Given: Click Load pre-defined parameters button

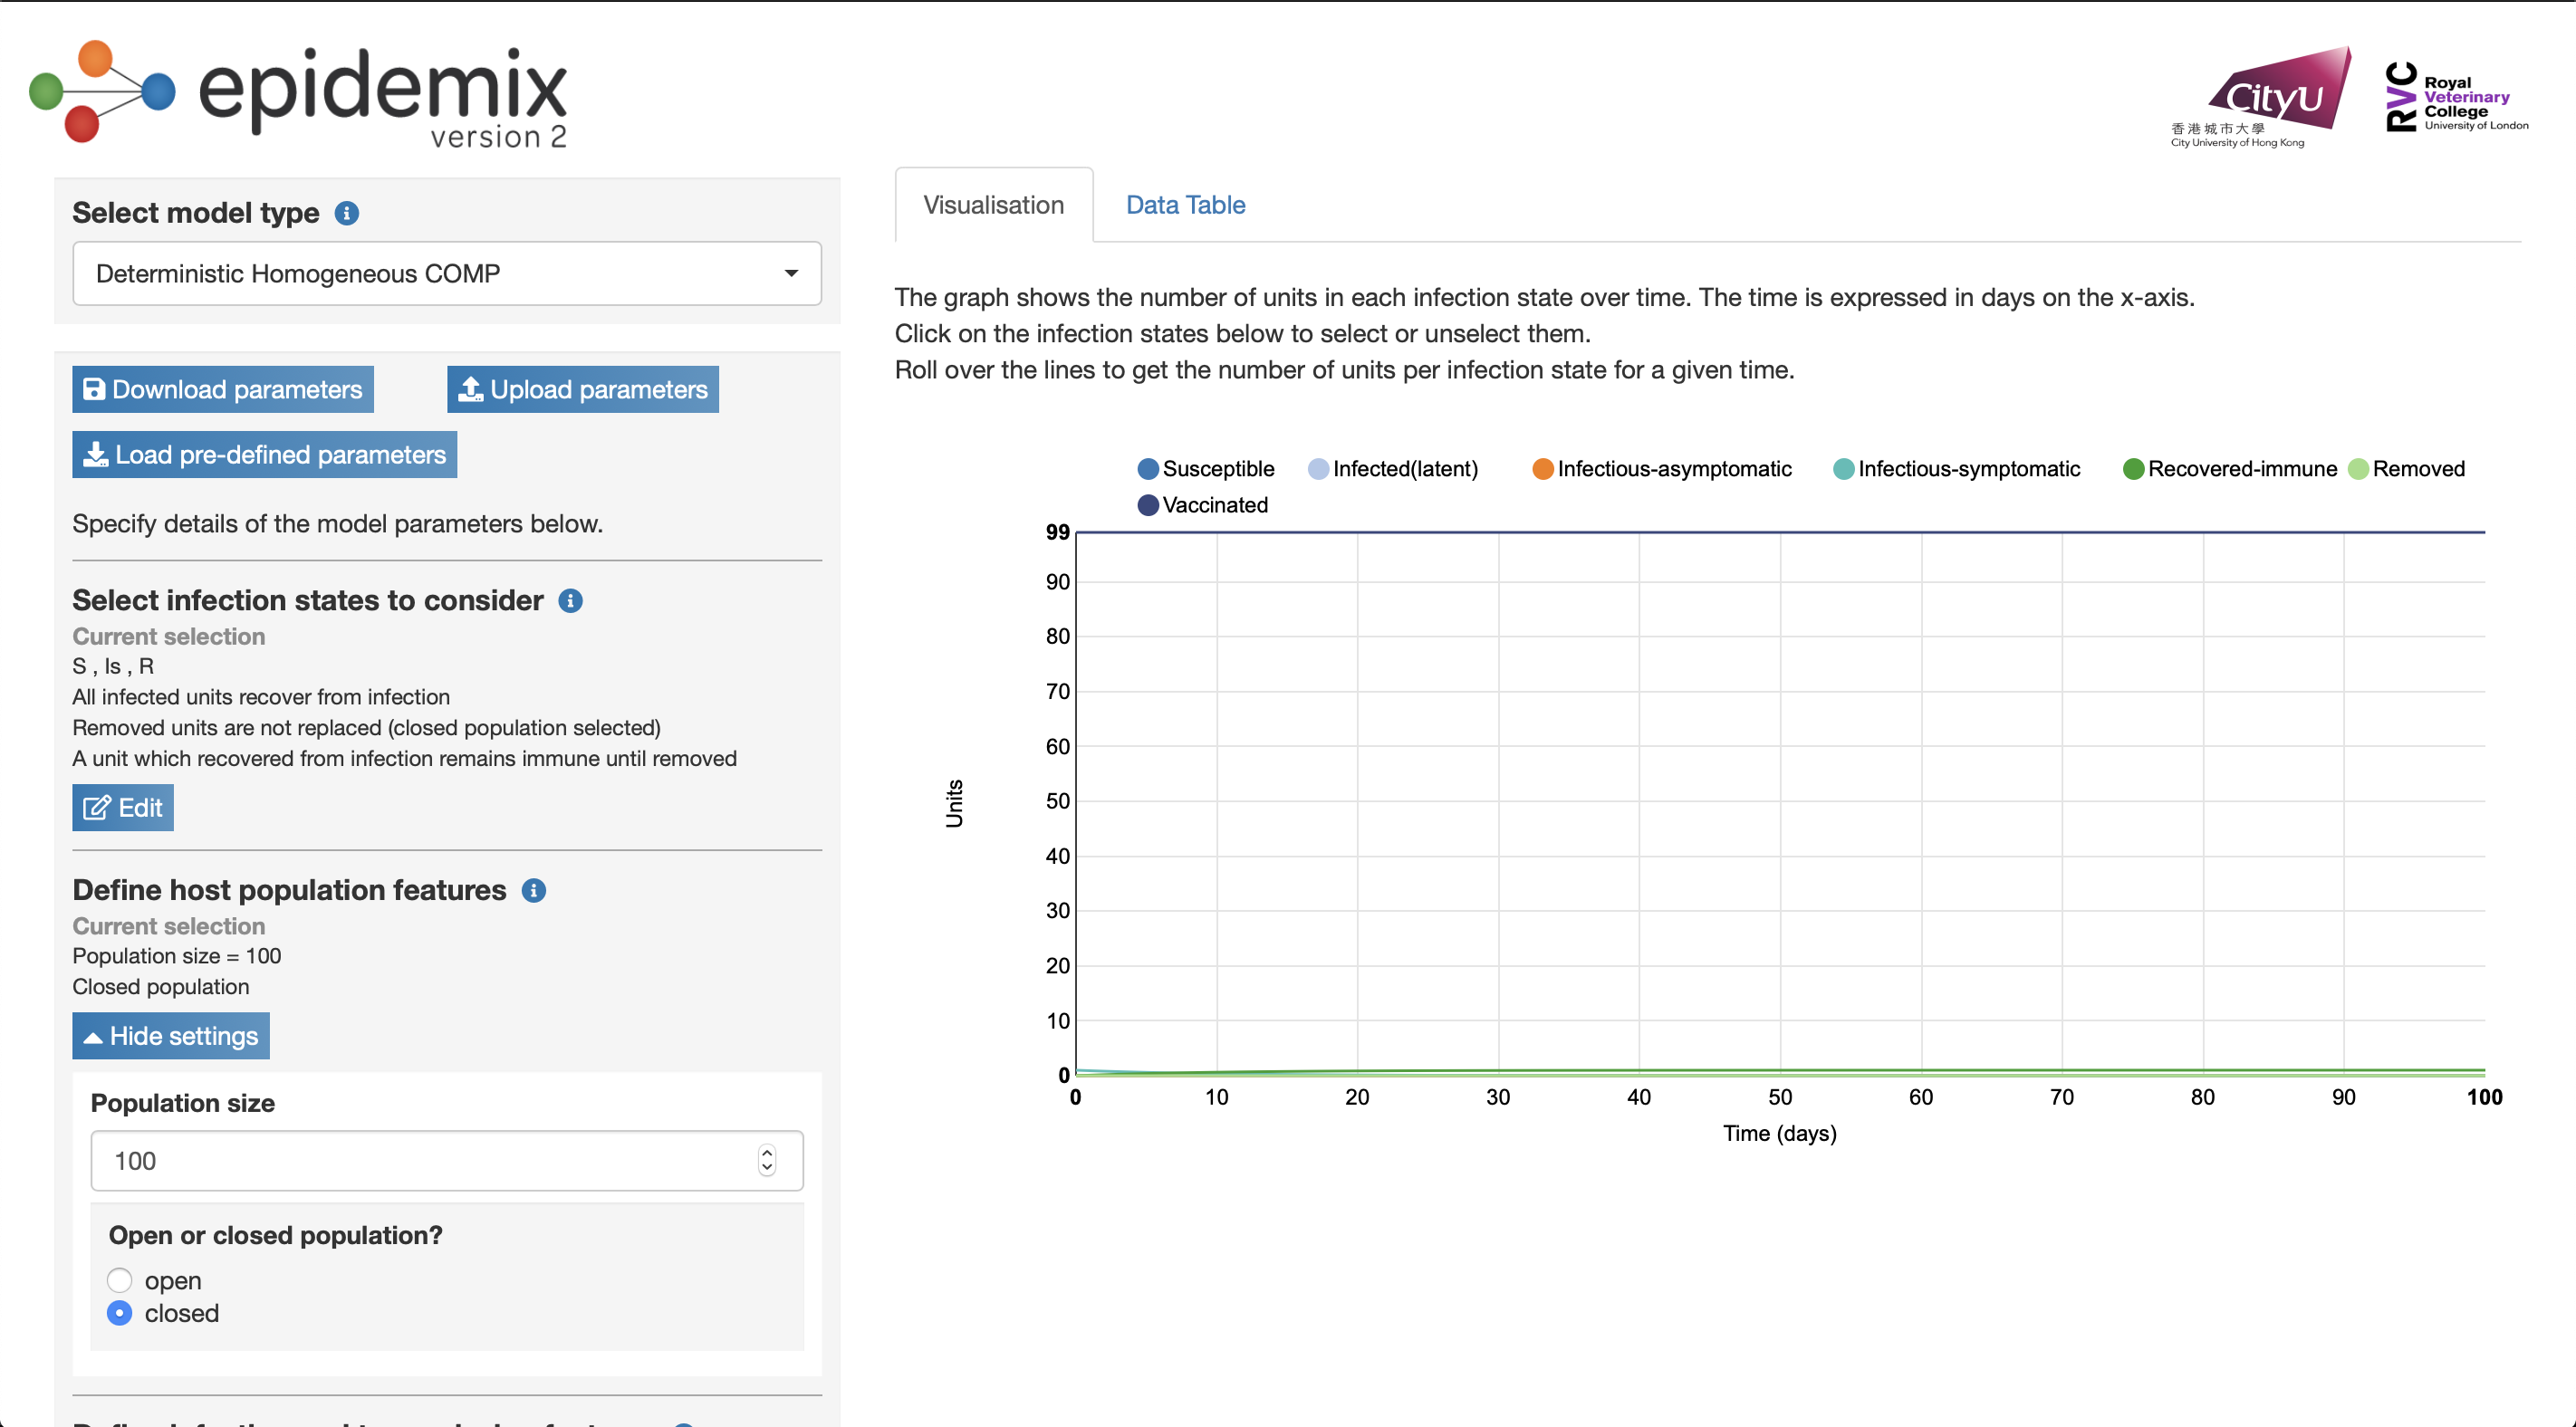Looking at the screenshot, I should [x=265, y=455].
